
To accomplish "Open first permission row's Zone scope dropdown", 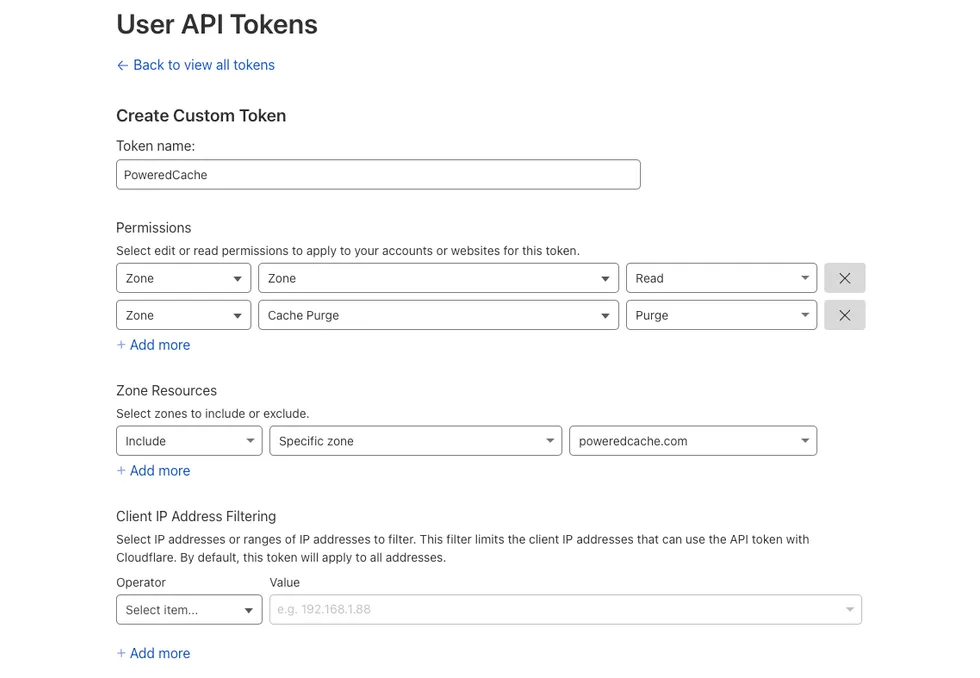I will tap(183, 278).
